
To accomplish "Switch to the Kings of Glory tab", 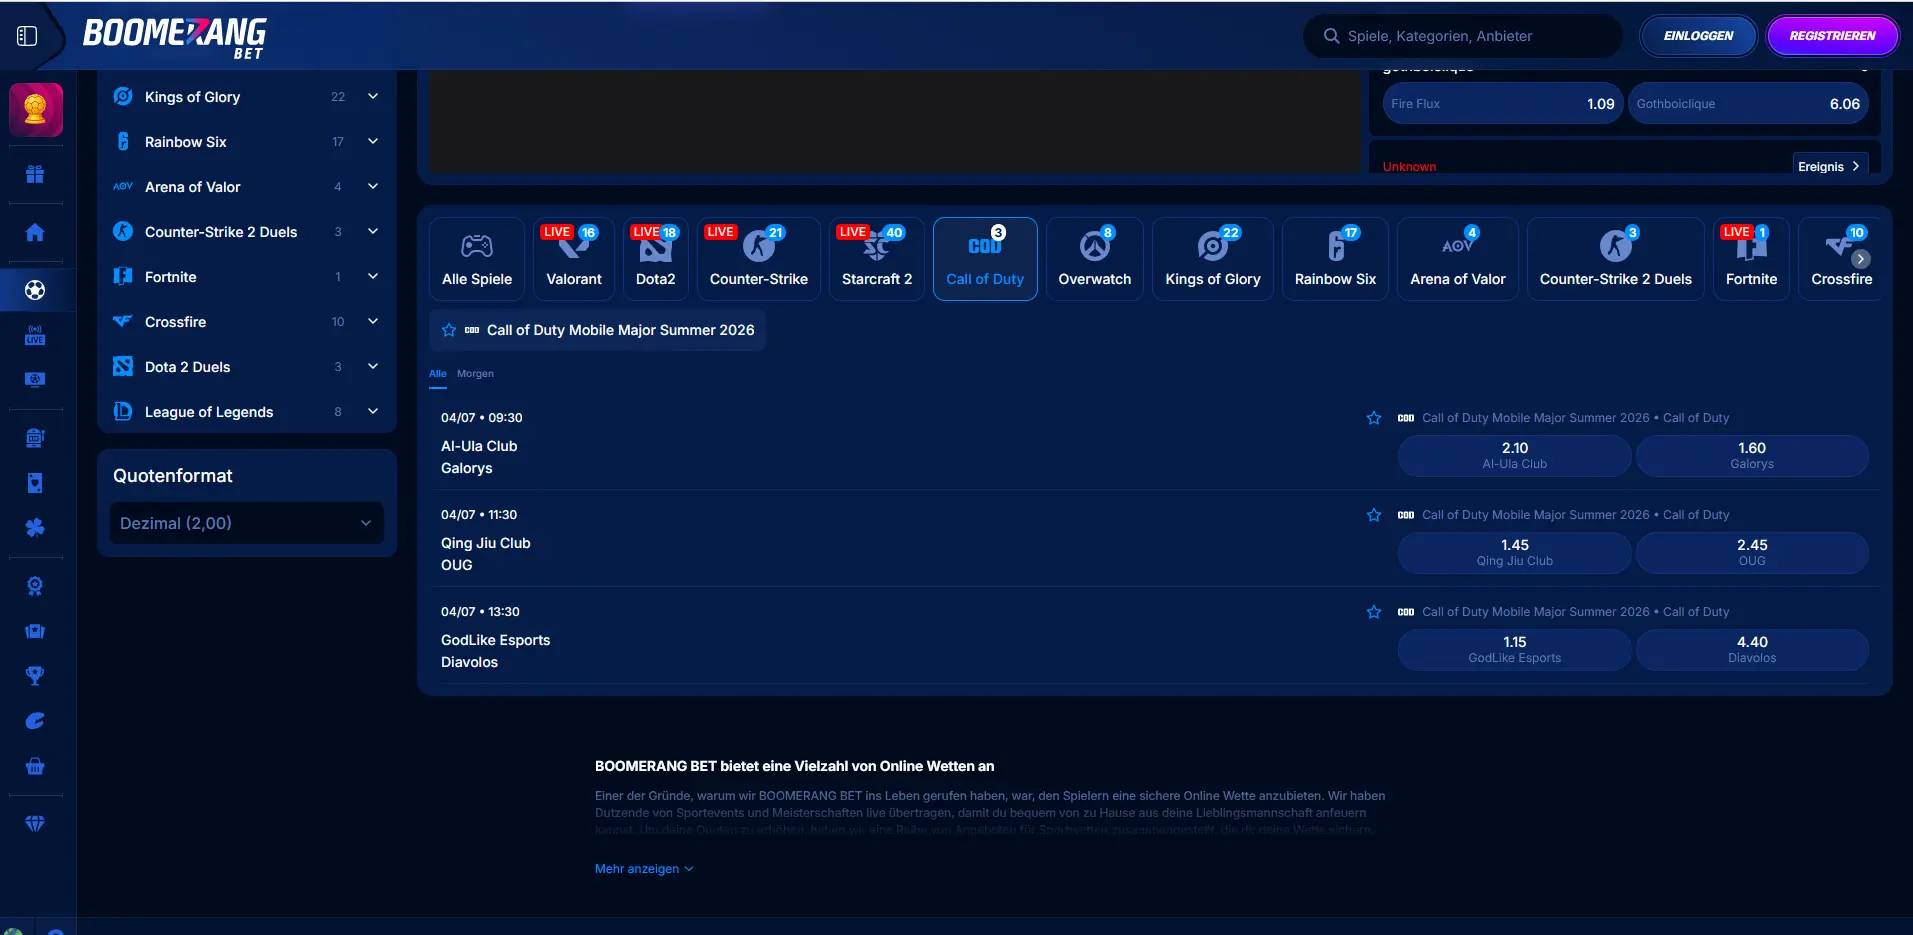I will coord(1213,259).
